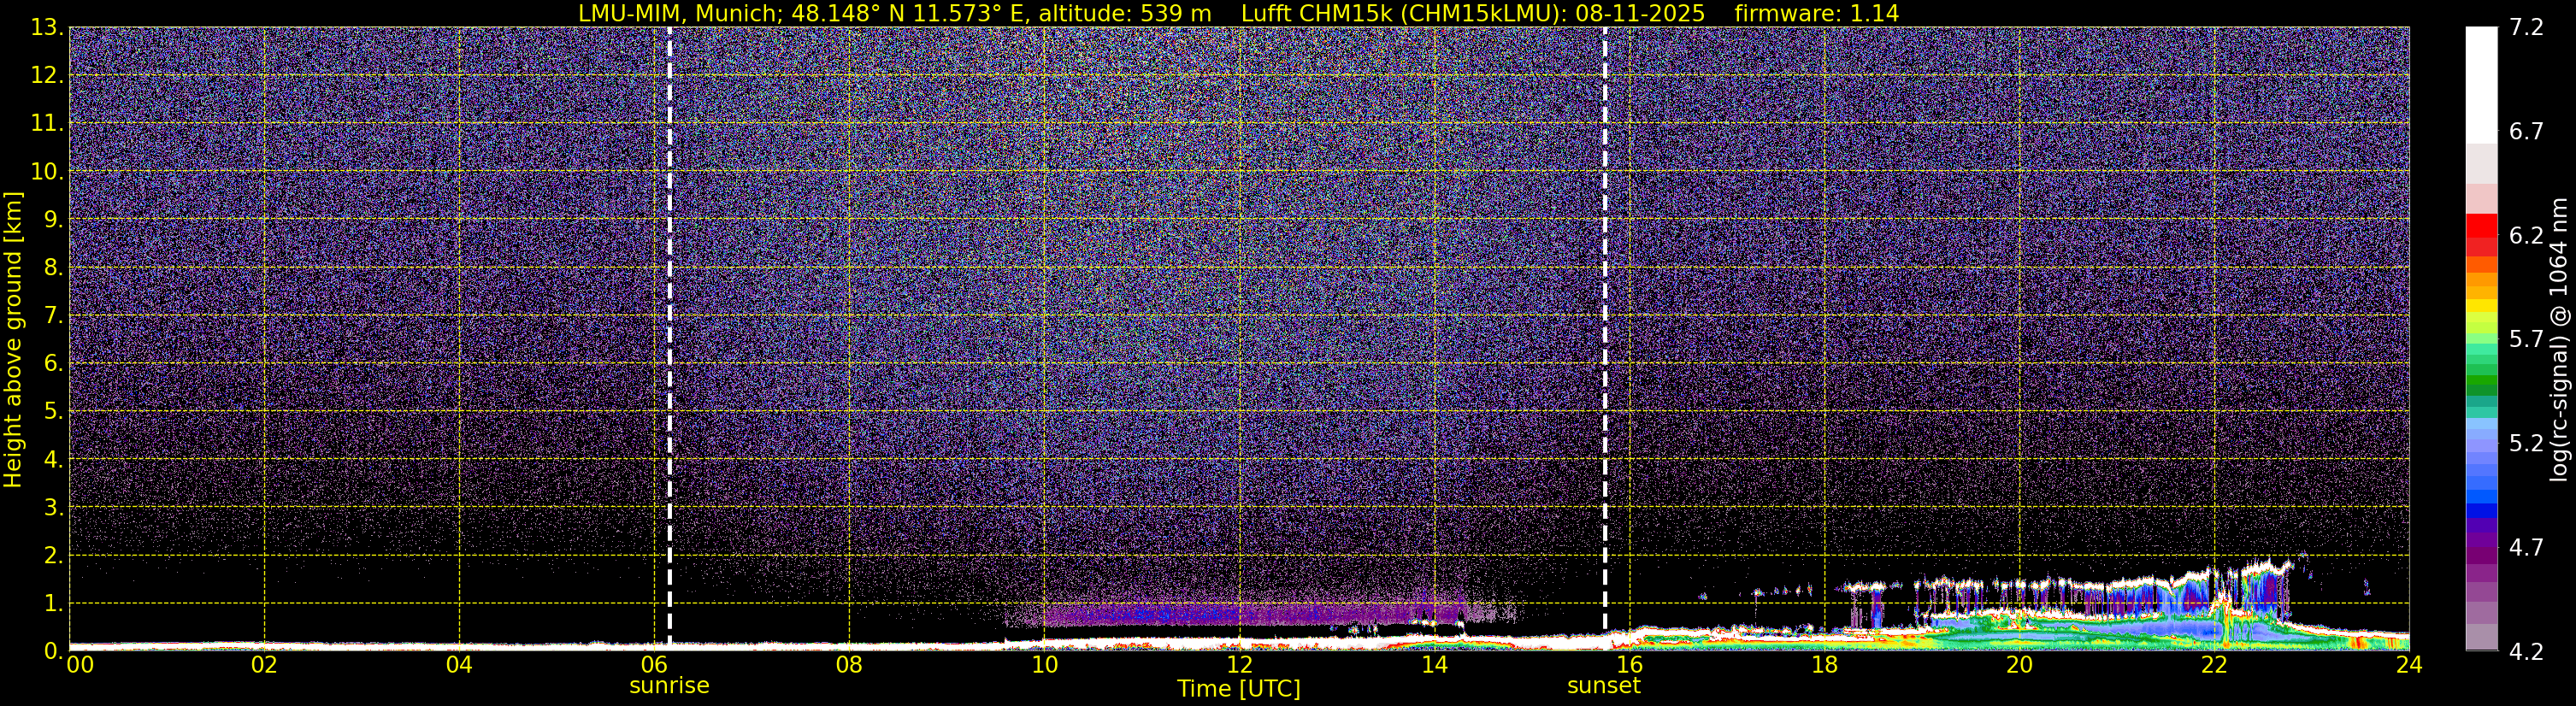
Task: Click the "5." tick on the height axis
Action: [x=53, y=411]
